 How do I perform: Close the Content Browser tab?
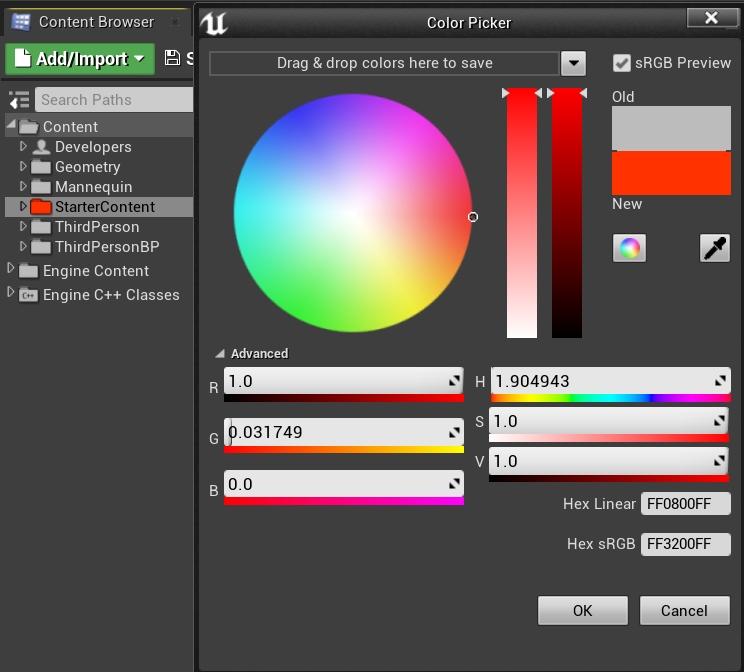pyautogui.click(x=175, y=22)
